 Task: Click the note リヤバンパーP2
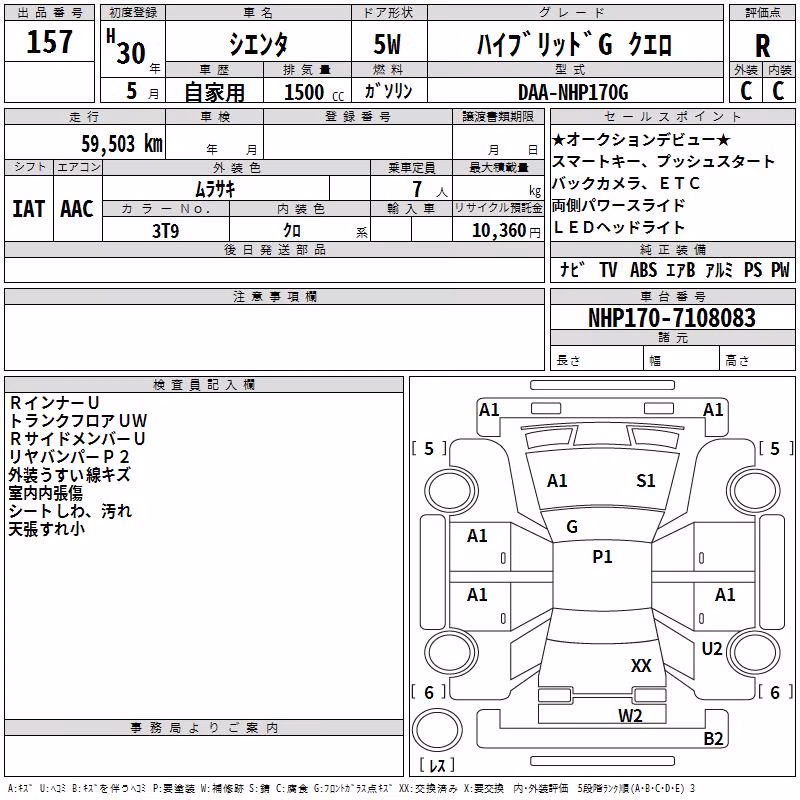click(x=69, y=457)
